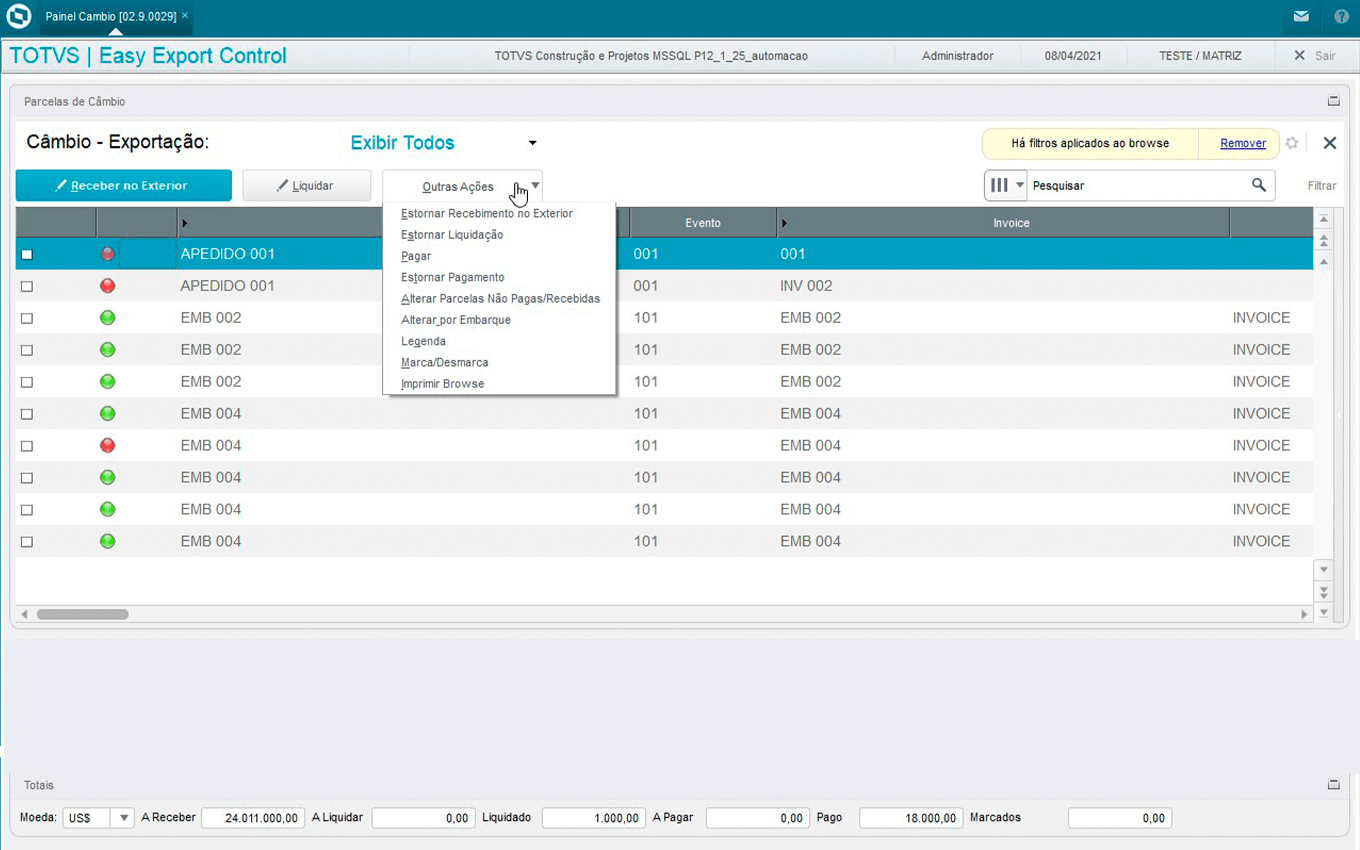1360x850 pixels.
Task: Open the mail envelope icon
Action: (x=1300, y=17)
